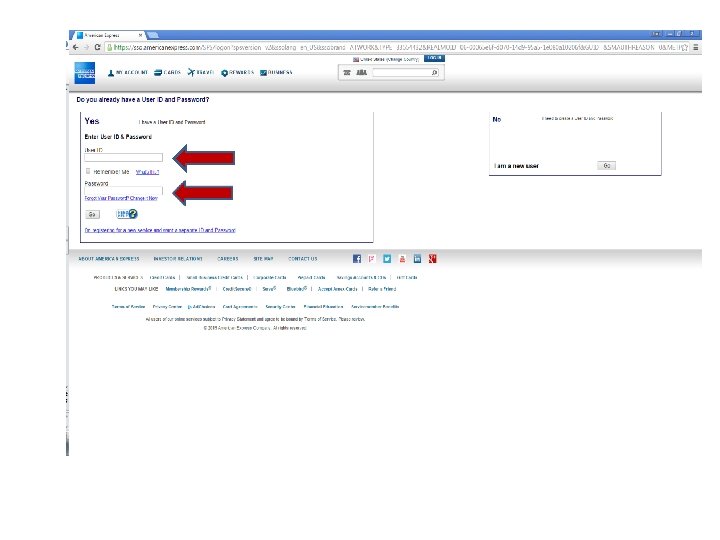This screenshot has width=720, height=540.
Task: Open the Twitter social icon
Action: [387, 259]
